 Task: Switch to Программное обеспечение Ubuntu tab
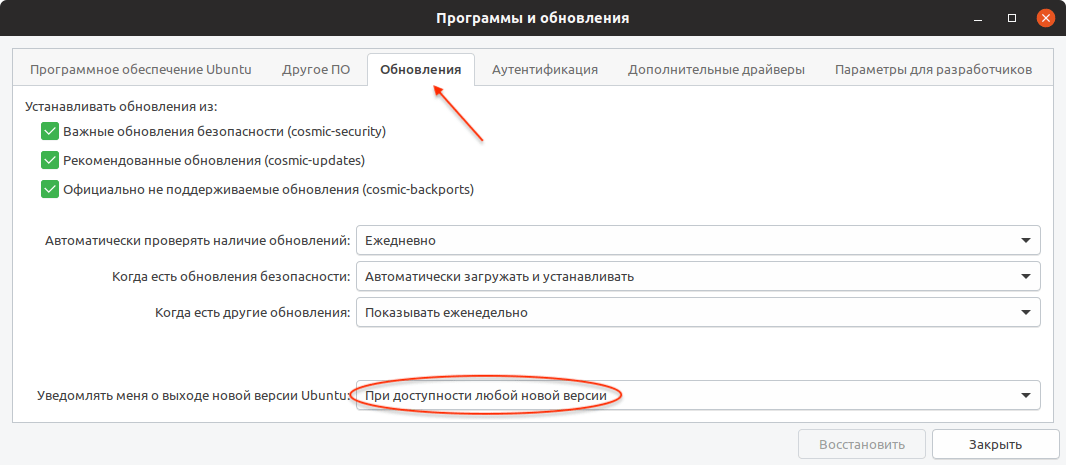[x=140, y=70]
